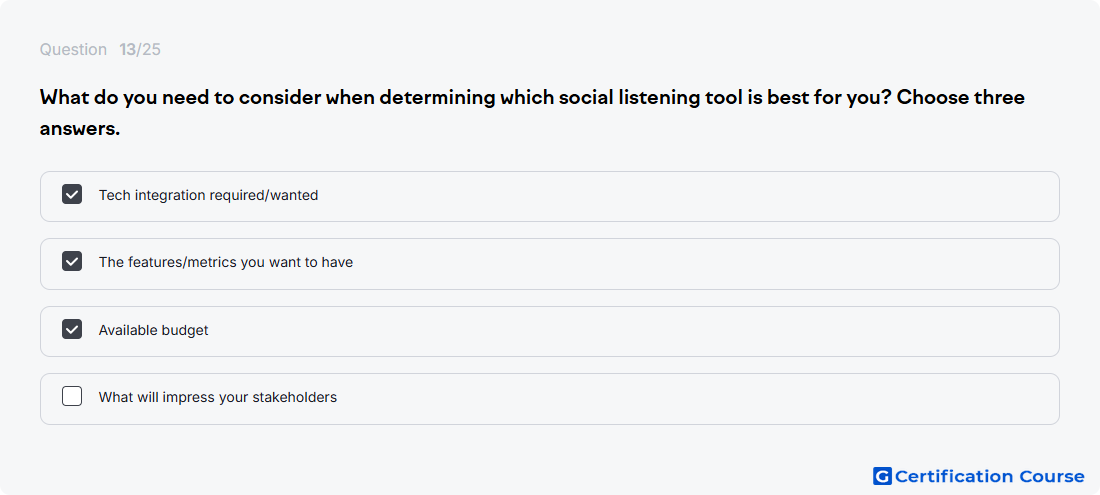This screenshot has height=495, width=1100.
Task: Click empty area of Tech integration option card
Action: (x=688, y=196)
